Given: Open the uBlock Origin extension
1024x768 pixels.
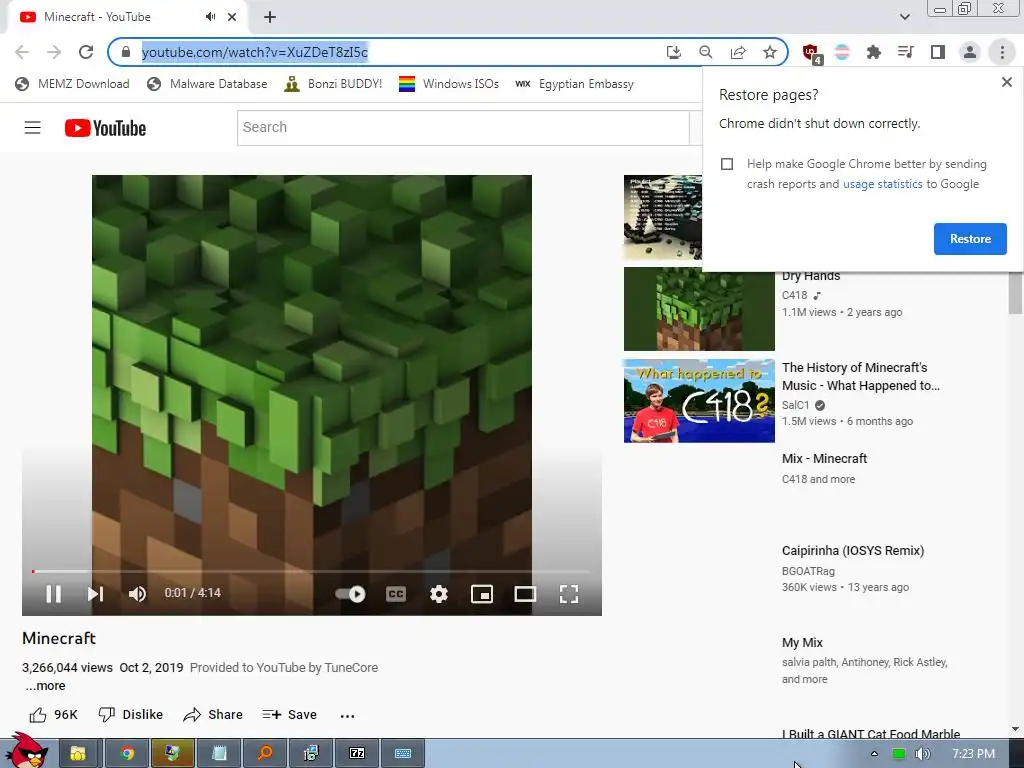Looking at the screenshot, I should tap(811, 53).
